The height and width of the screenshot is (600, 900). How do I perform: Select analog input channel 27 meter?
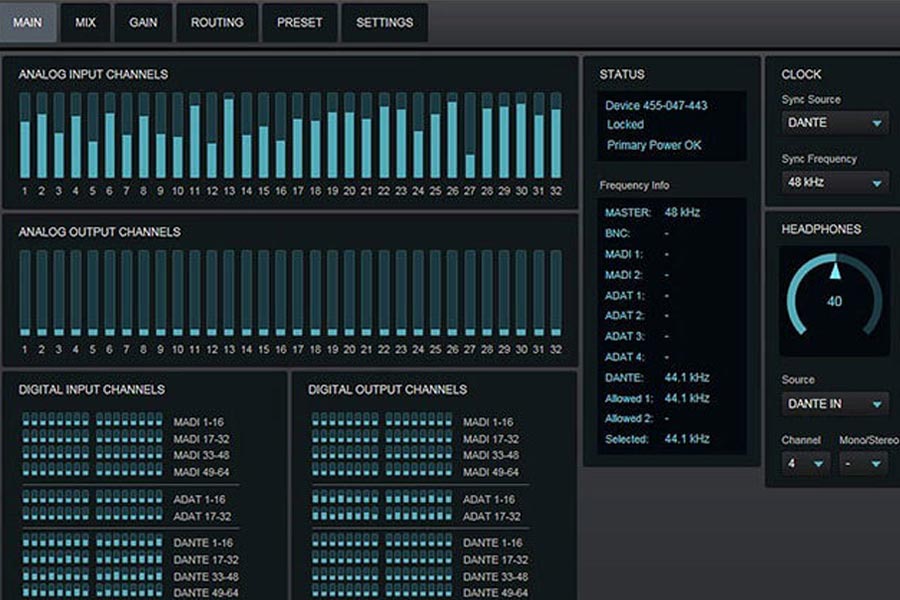click(470, 135)
